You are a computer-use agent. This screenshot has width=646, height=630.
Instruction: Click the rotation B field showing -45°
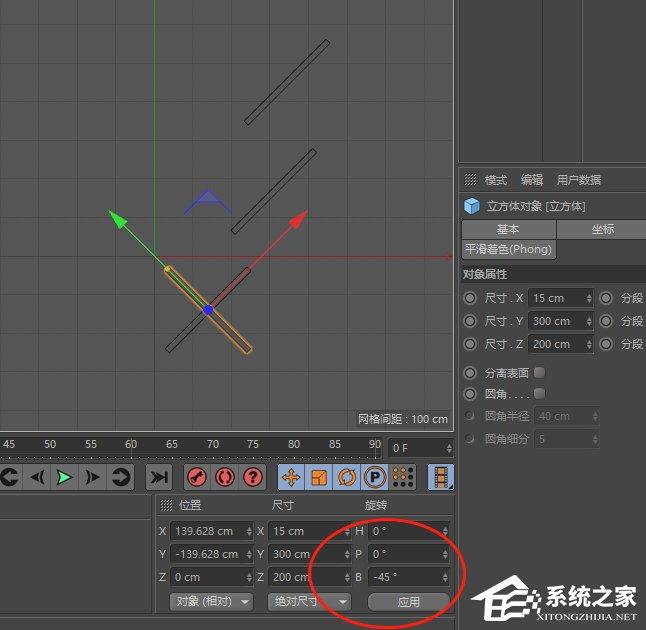click(409, 577)
